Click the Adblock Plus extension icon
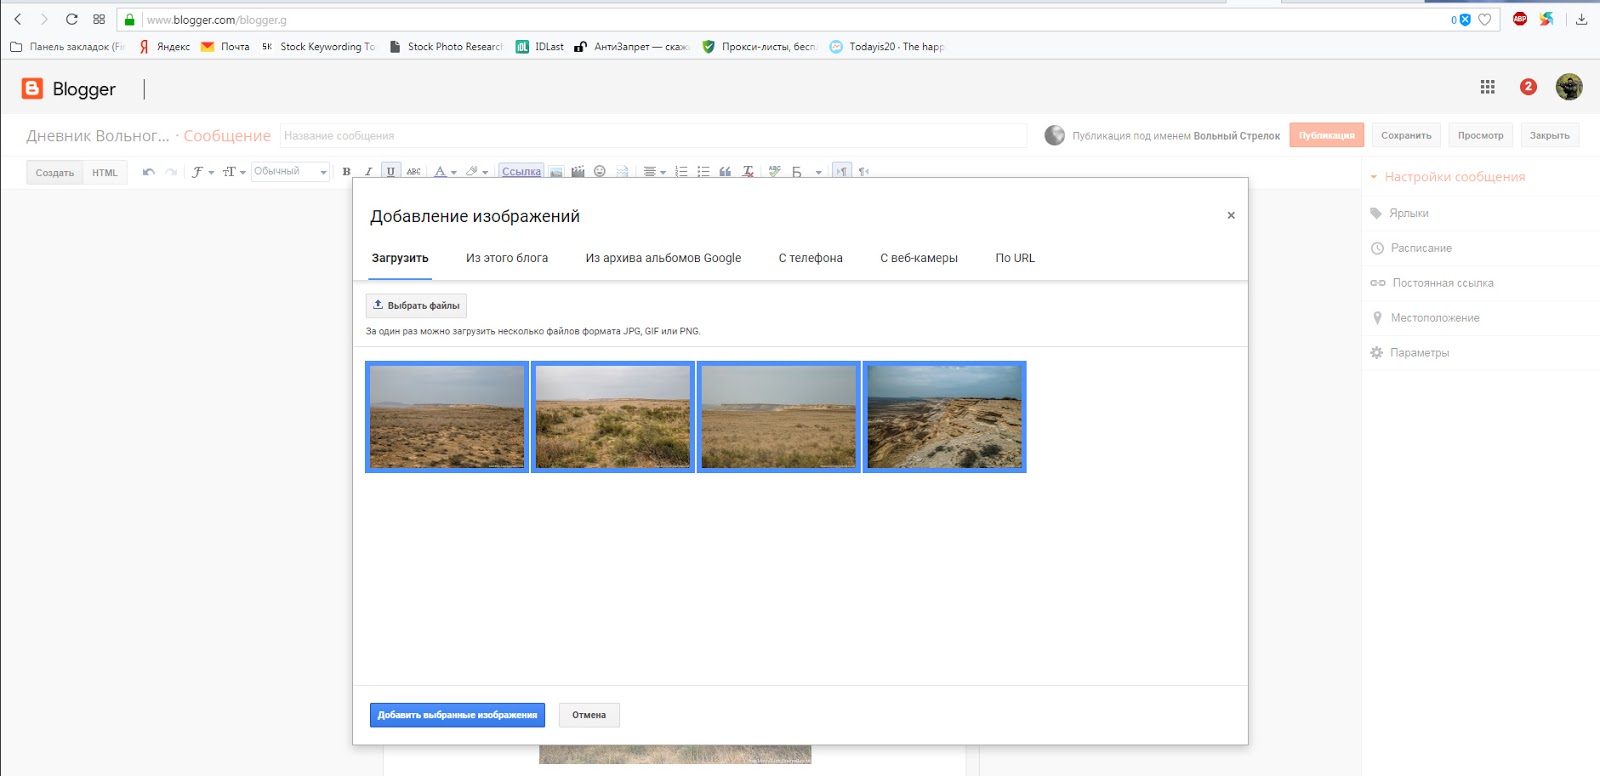Screen dimensions: 1600x776 [1520, 19]
